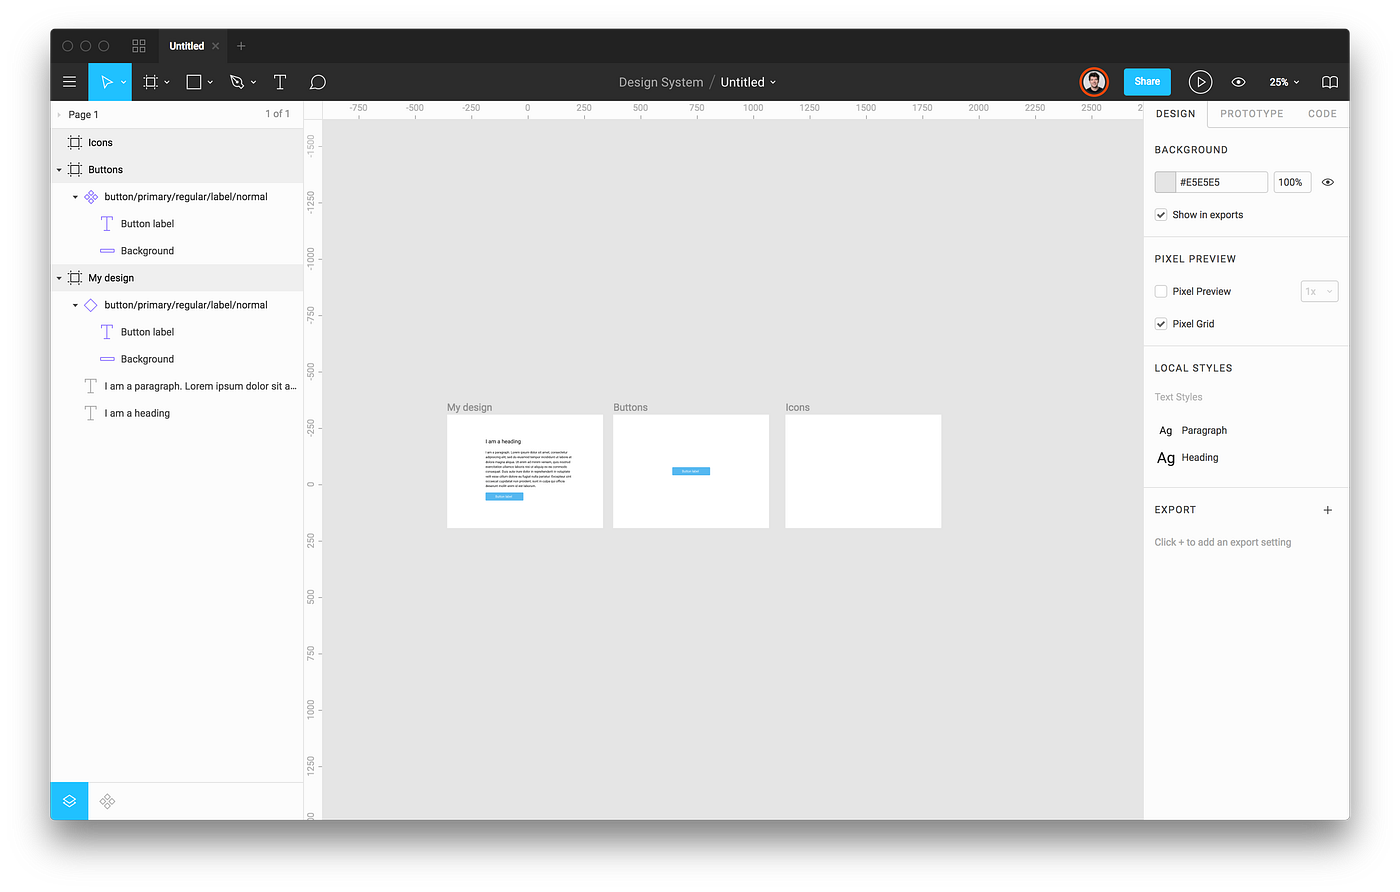Switch to the Prototype tab
The width and height of the screenshot is (1400, 892).
[1251, 114]
